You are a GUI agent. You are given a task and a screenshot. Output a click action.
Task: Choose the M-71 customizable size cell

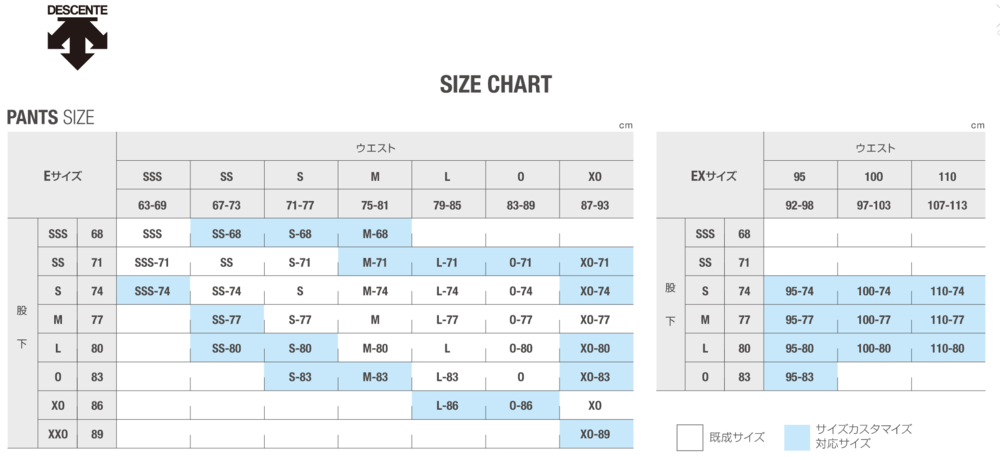click(x=374, y=262)
